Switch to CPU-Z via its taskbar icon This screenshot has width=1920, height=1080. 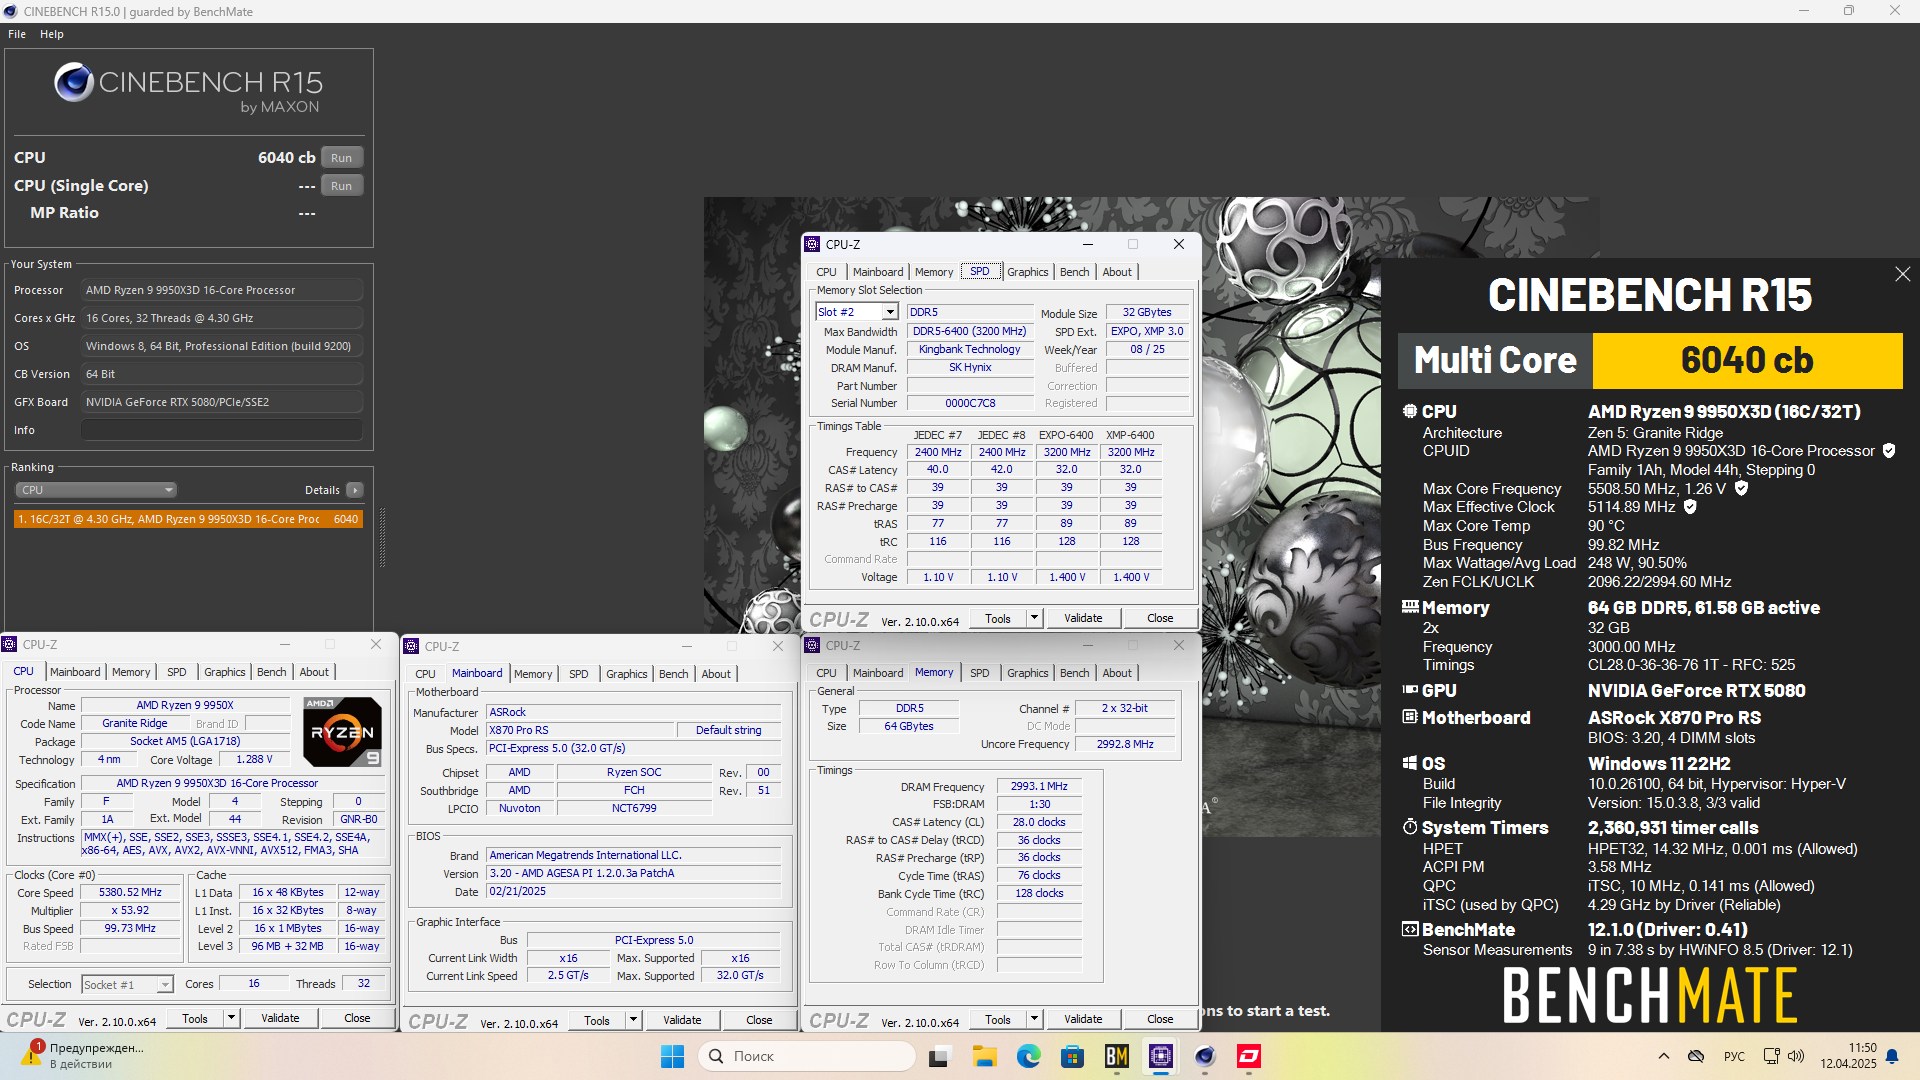click(x=1161, y=1056)
